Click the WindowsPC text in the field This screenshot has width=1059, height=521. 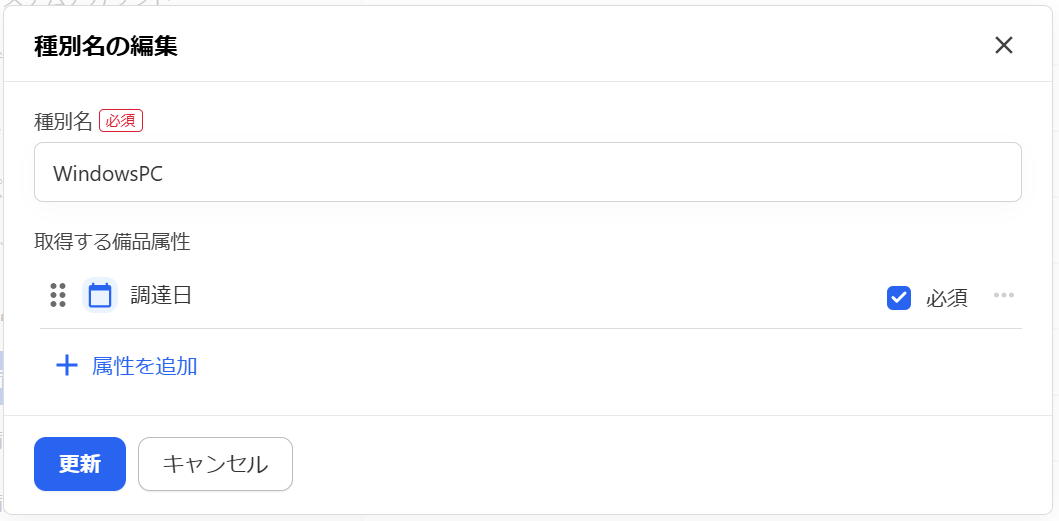pyautogui.click(x=108, y=174)
